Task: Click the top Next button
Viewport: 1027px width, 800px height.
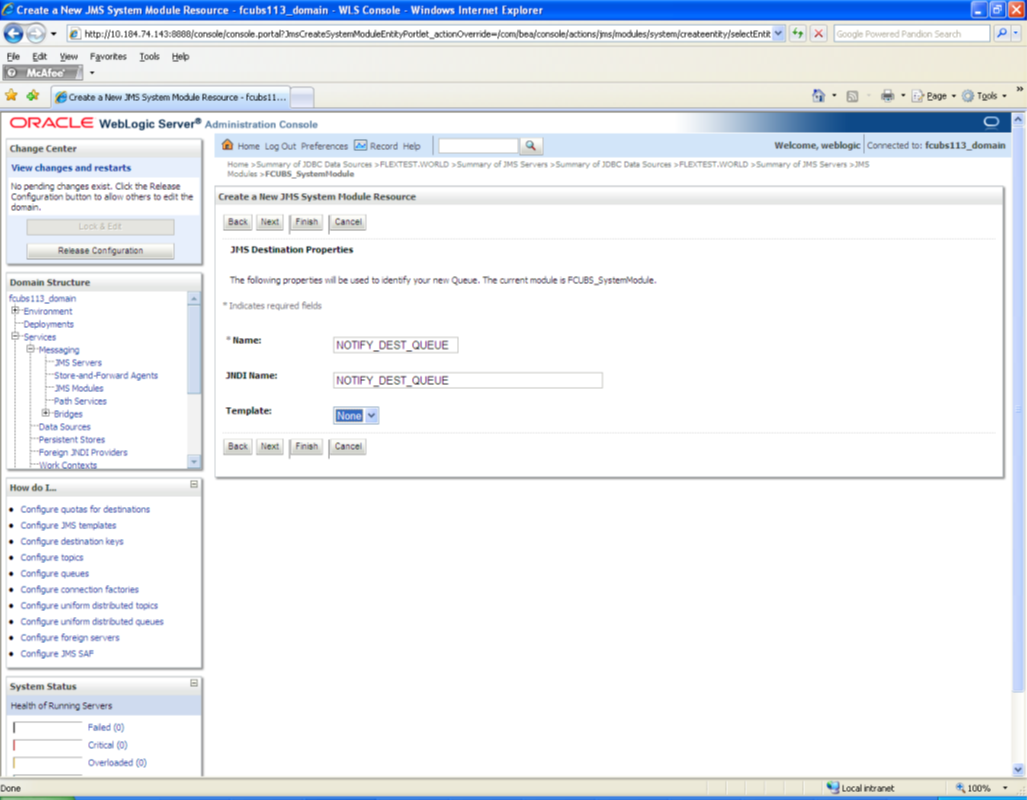Action: 270,222
